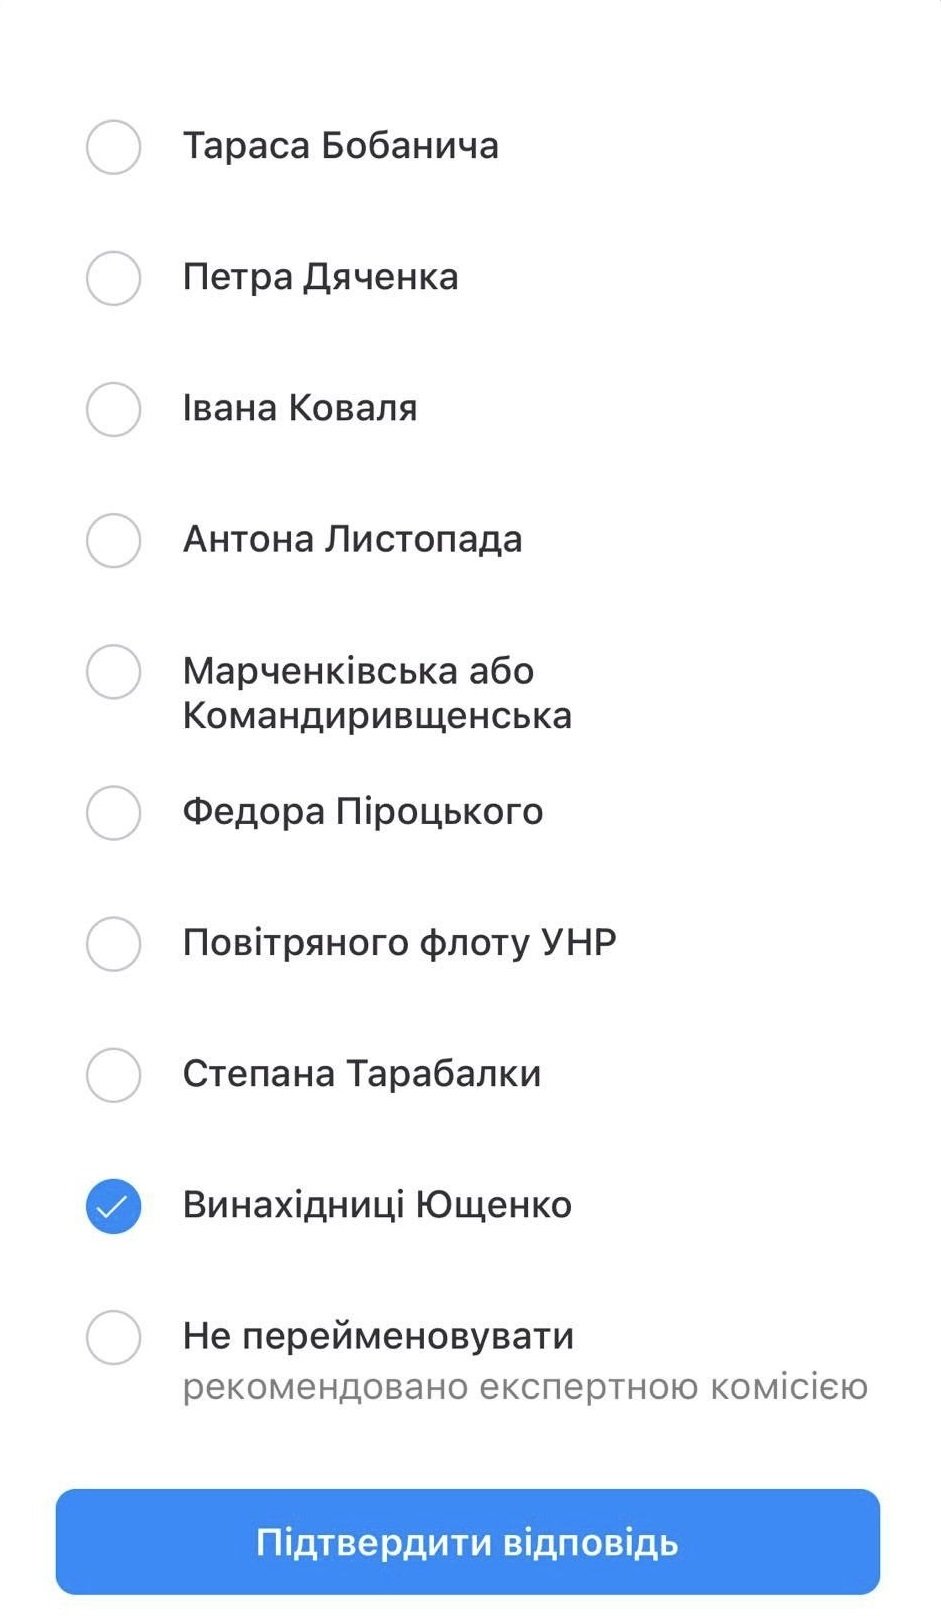
Task: Select Повітряного флоту УНР radio circle
Action: tap(113, 943)
